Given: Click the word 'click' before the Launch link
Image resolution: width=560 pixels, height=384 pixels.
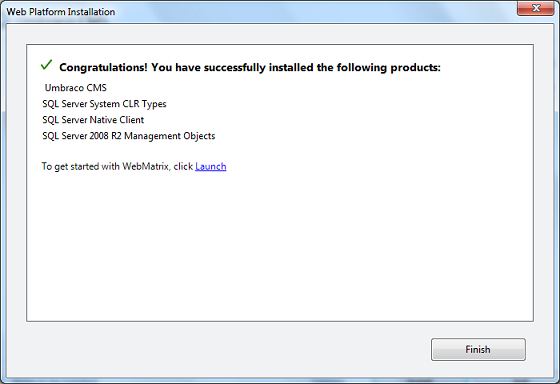Looking at the screenshot, I should pyautogui.click(x=183, y=166).
